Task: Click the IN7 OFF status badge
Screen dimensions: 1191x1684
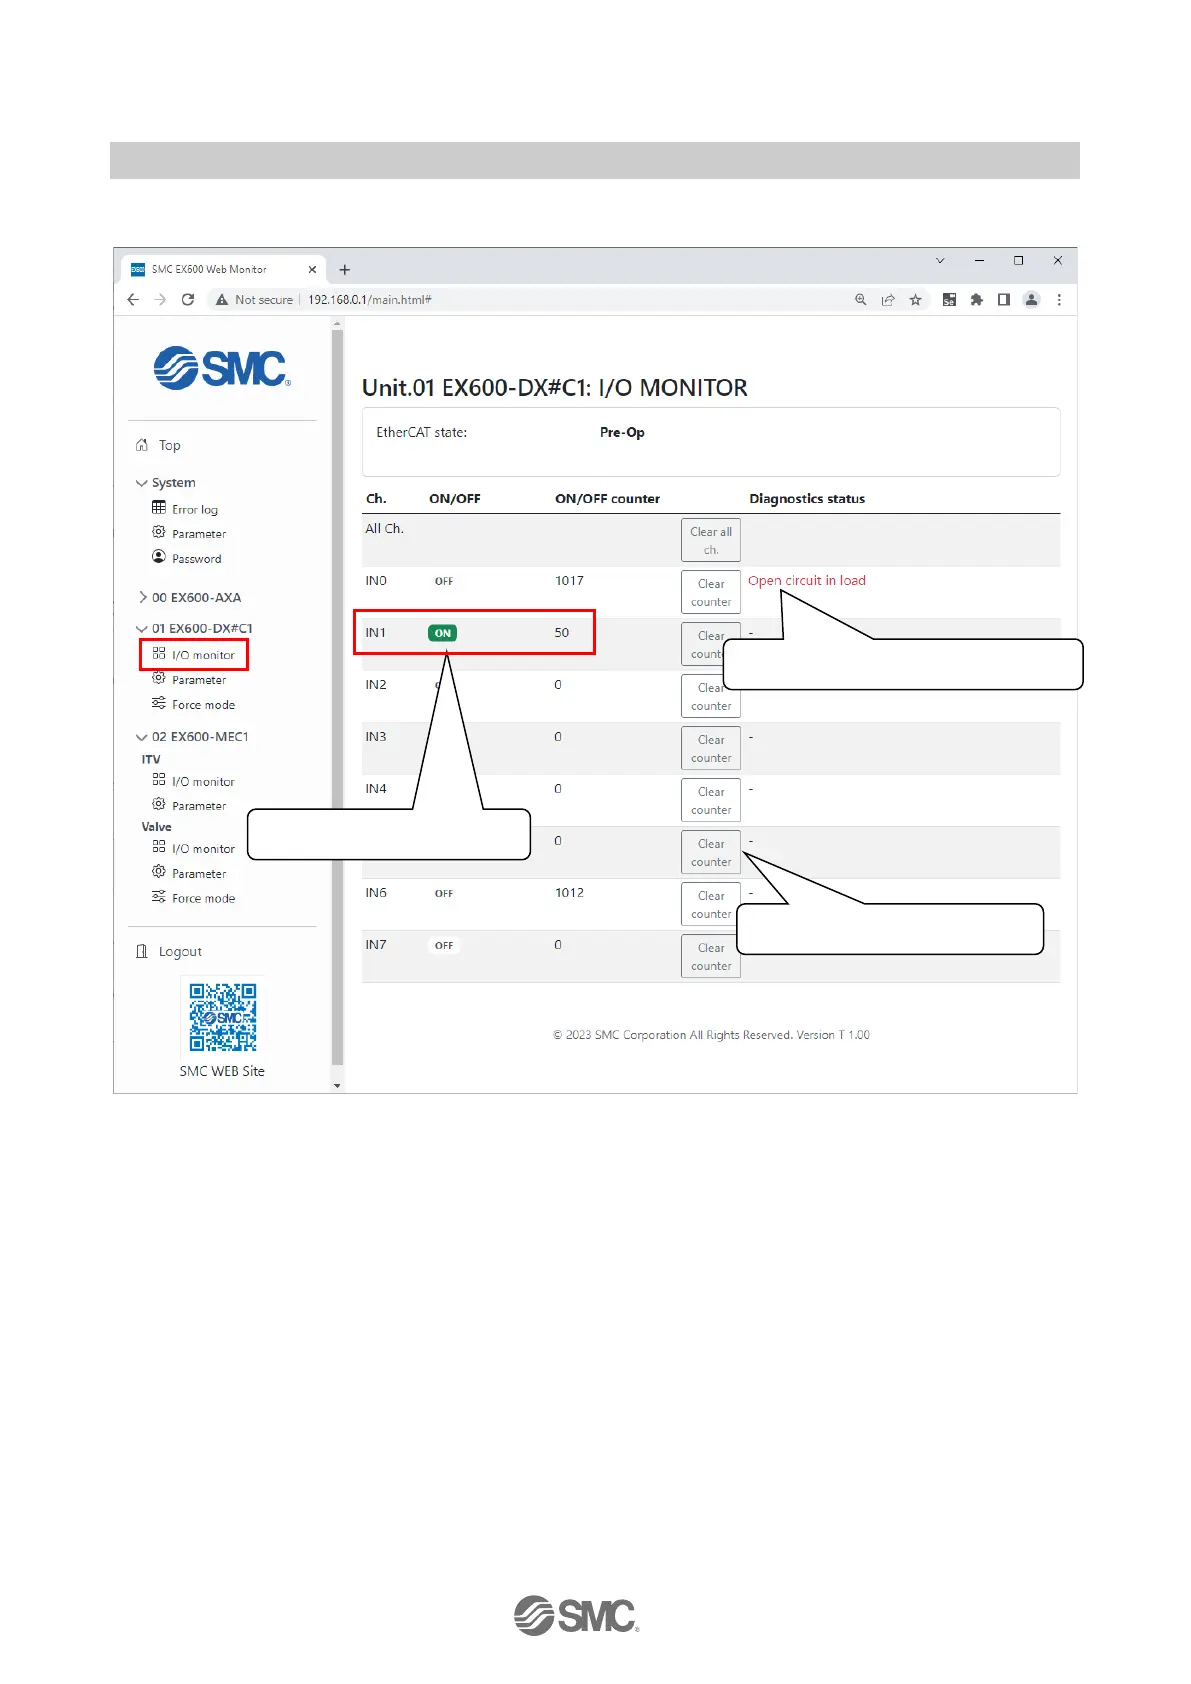Action: 444,946
